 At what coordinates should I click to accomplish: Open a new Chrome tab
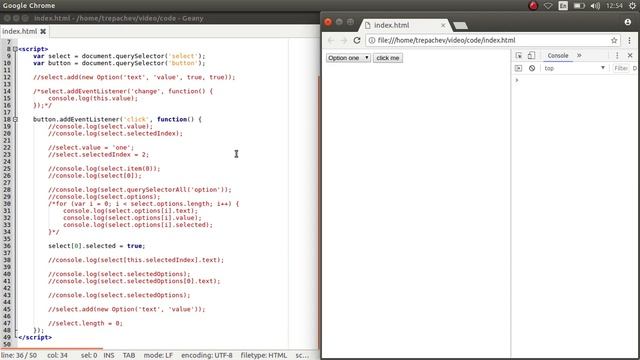[460, 26]
